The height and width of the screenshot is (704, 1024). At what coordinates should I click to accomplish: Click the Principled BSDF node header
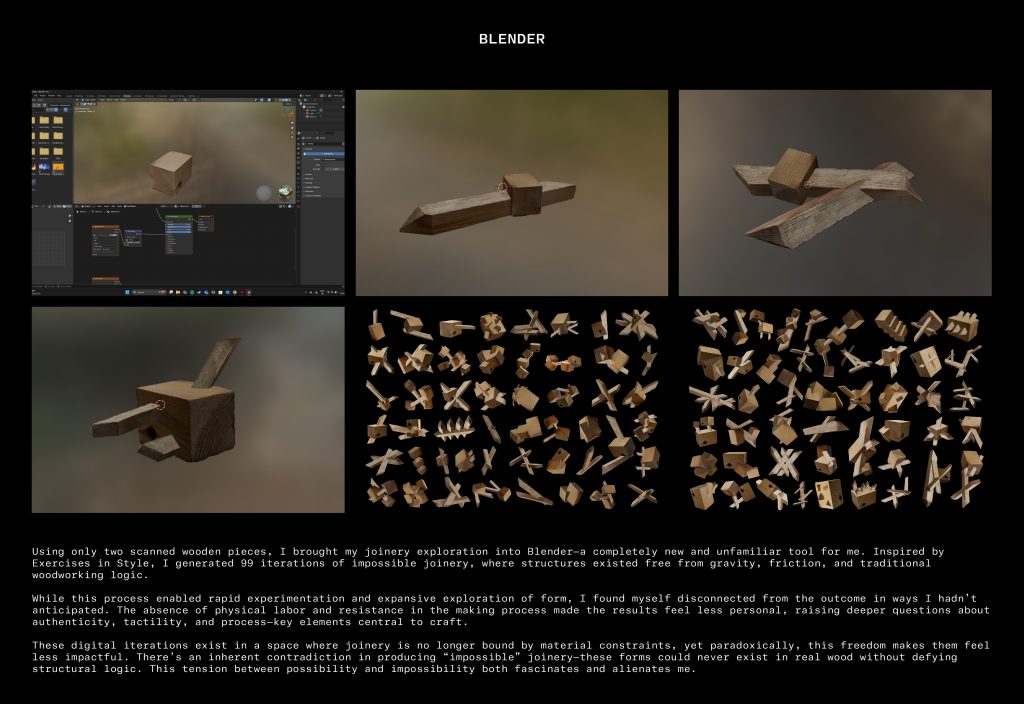[x=179, y=215]
